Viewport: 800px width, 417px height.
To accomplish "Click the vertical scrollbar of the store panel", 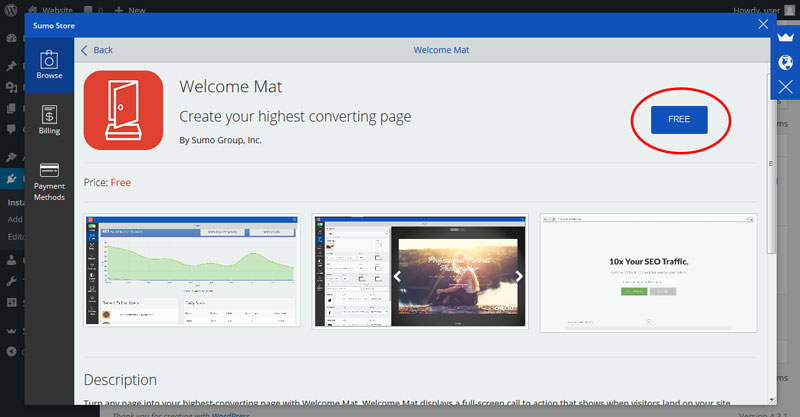I will (771, 163).
